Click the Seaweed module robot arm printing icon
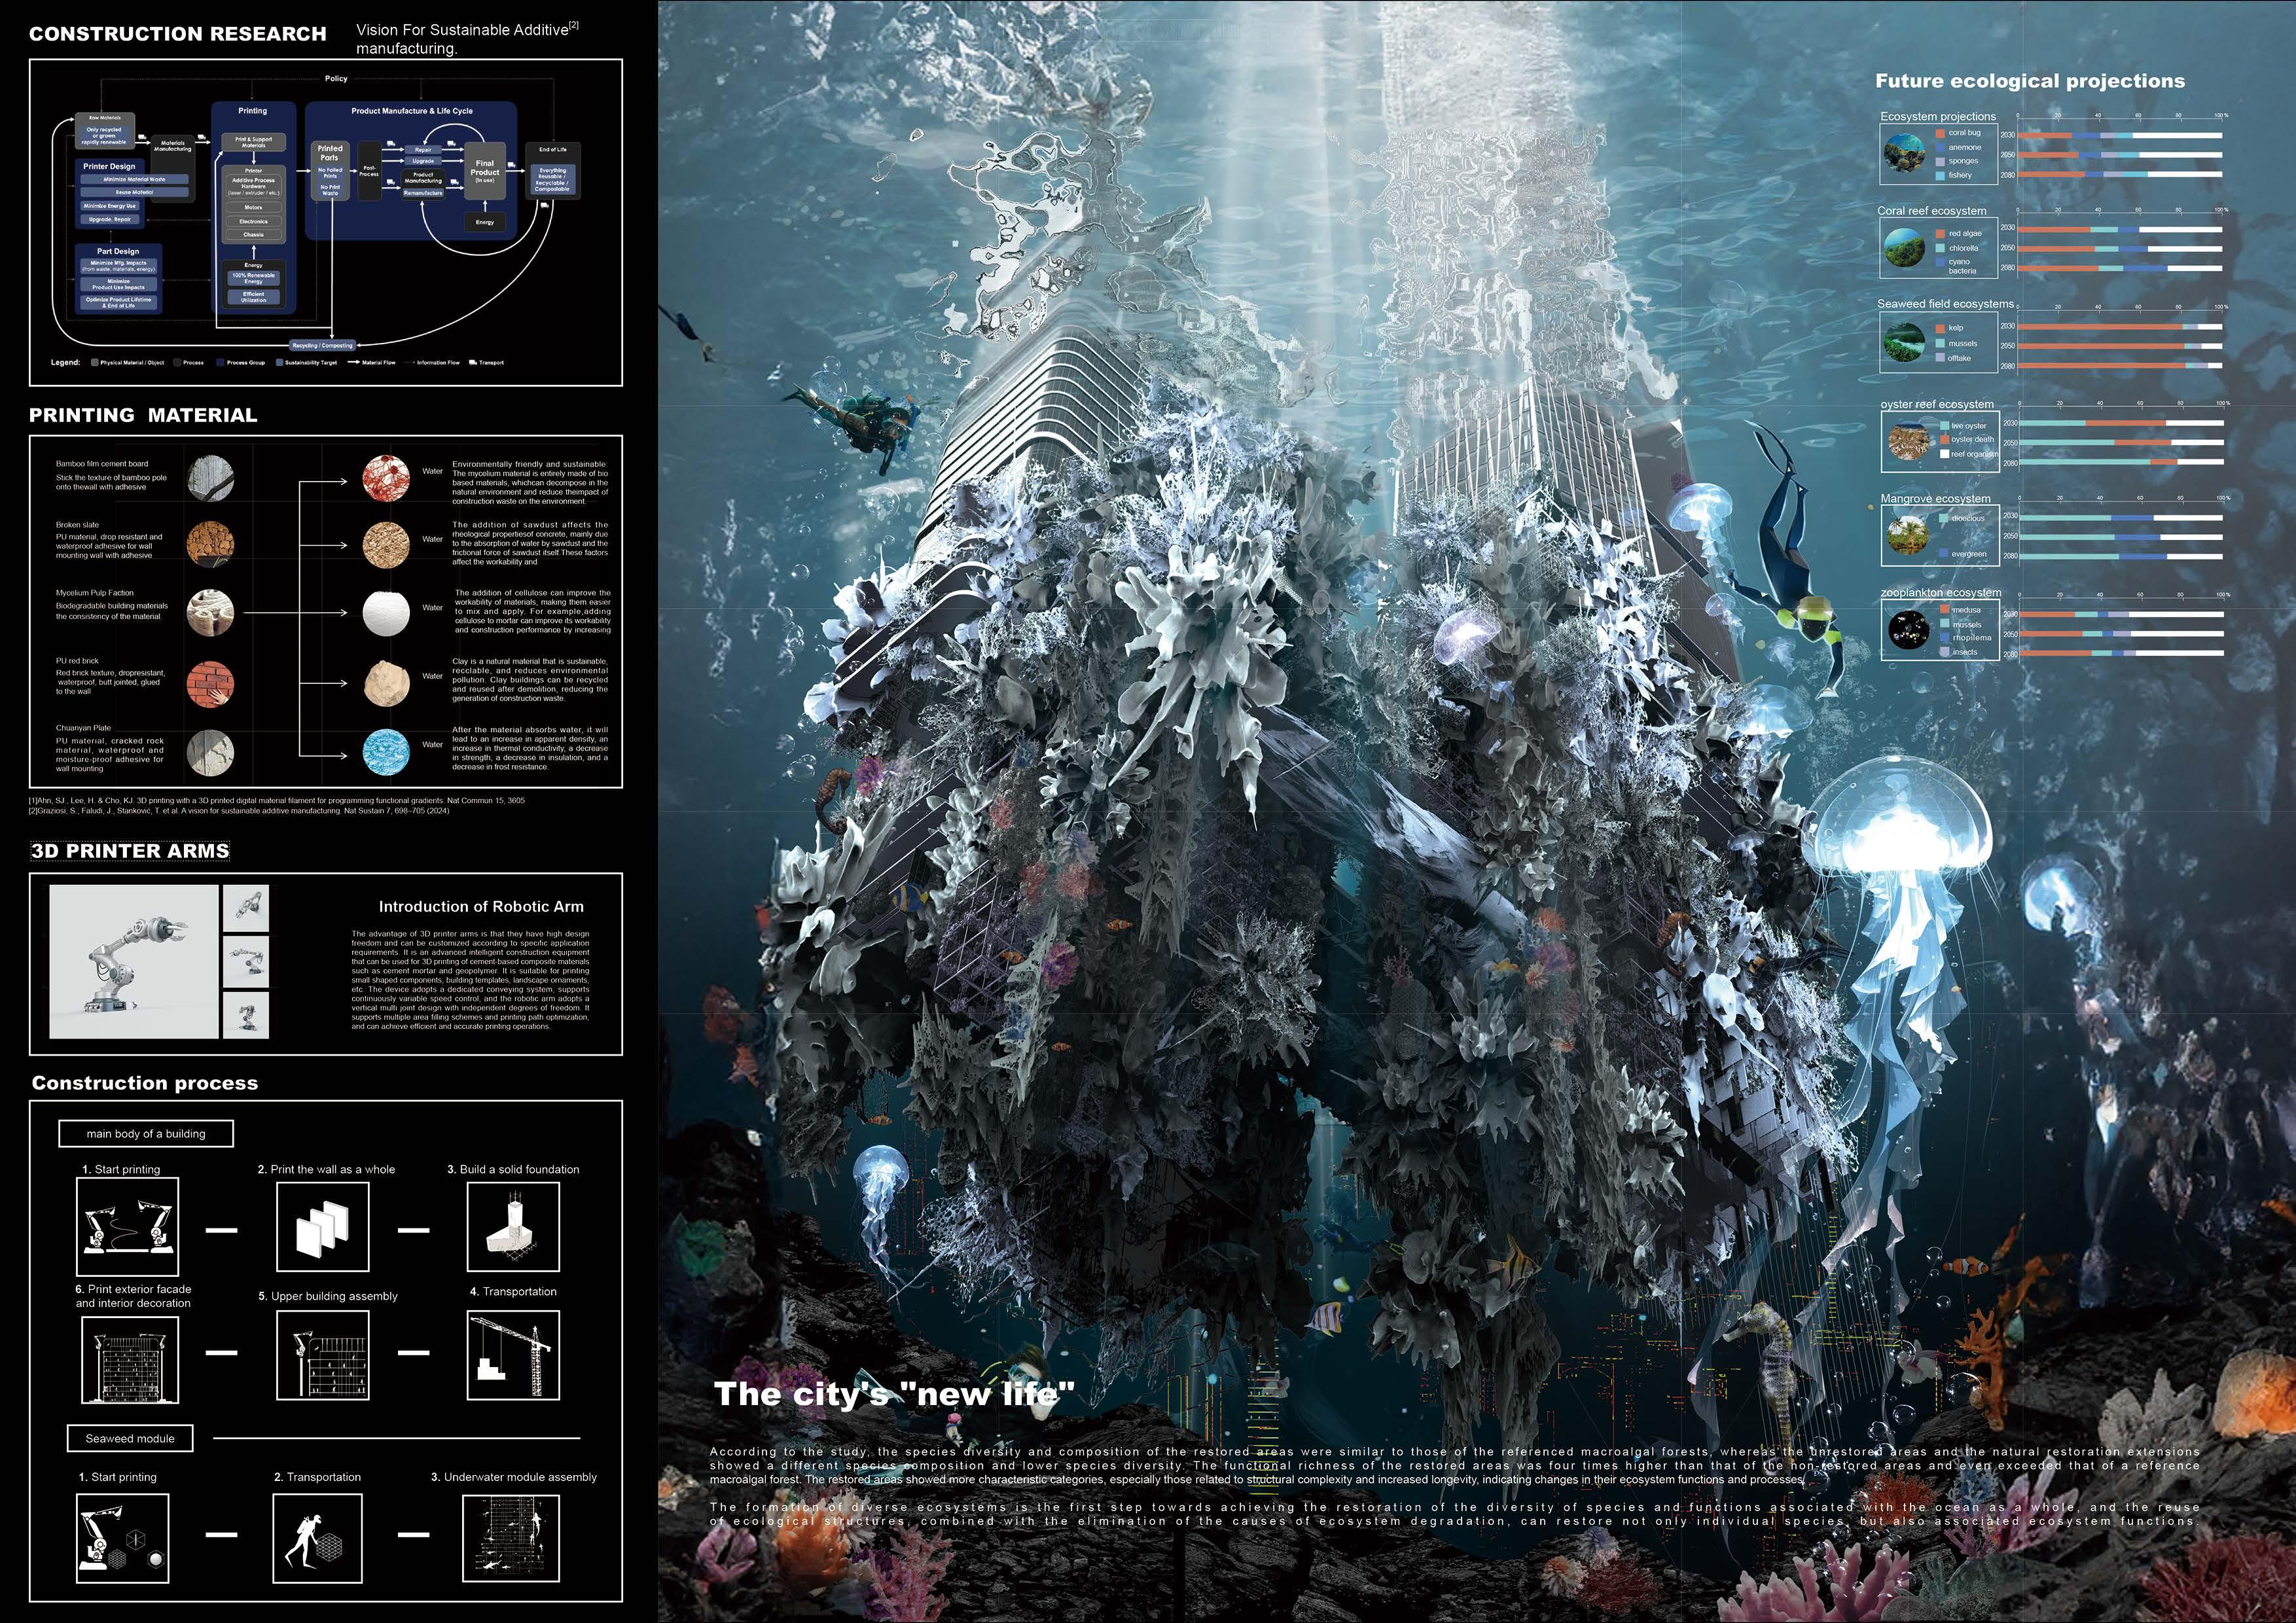 click(122, 1539)
